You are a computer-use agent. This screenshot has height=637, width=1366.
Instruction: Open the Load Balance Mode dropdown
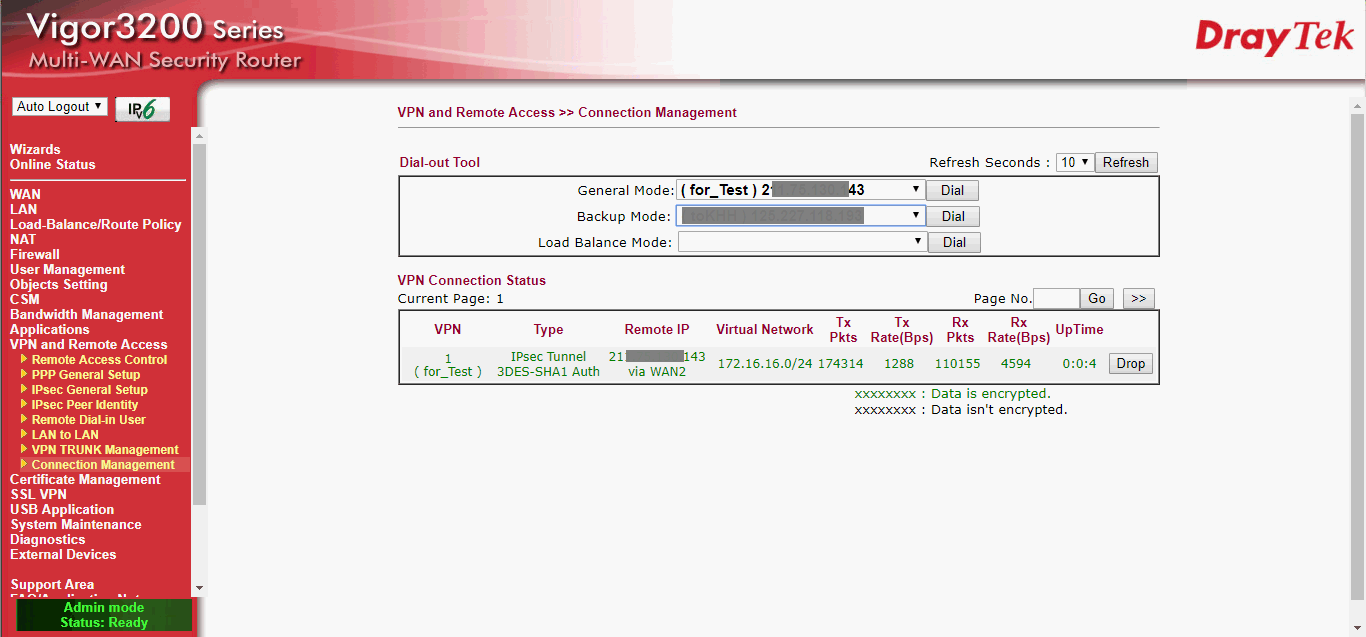pyautogui.click(x=802, y=242)
